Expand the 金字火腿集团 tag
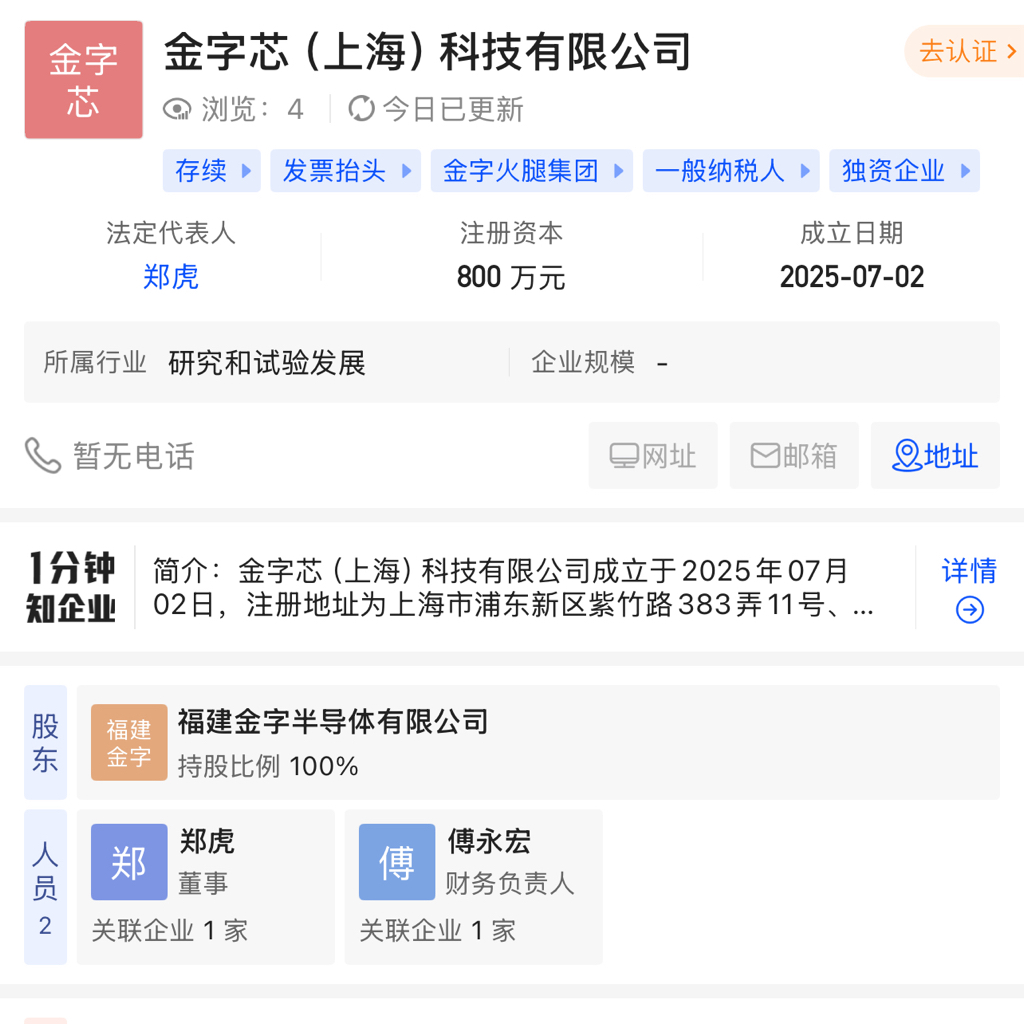 coord(532,171)
